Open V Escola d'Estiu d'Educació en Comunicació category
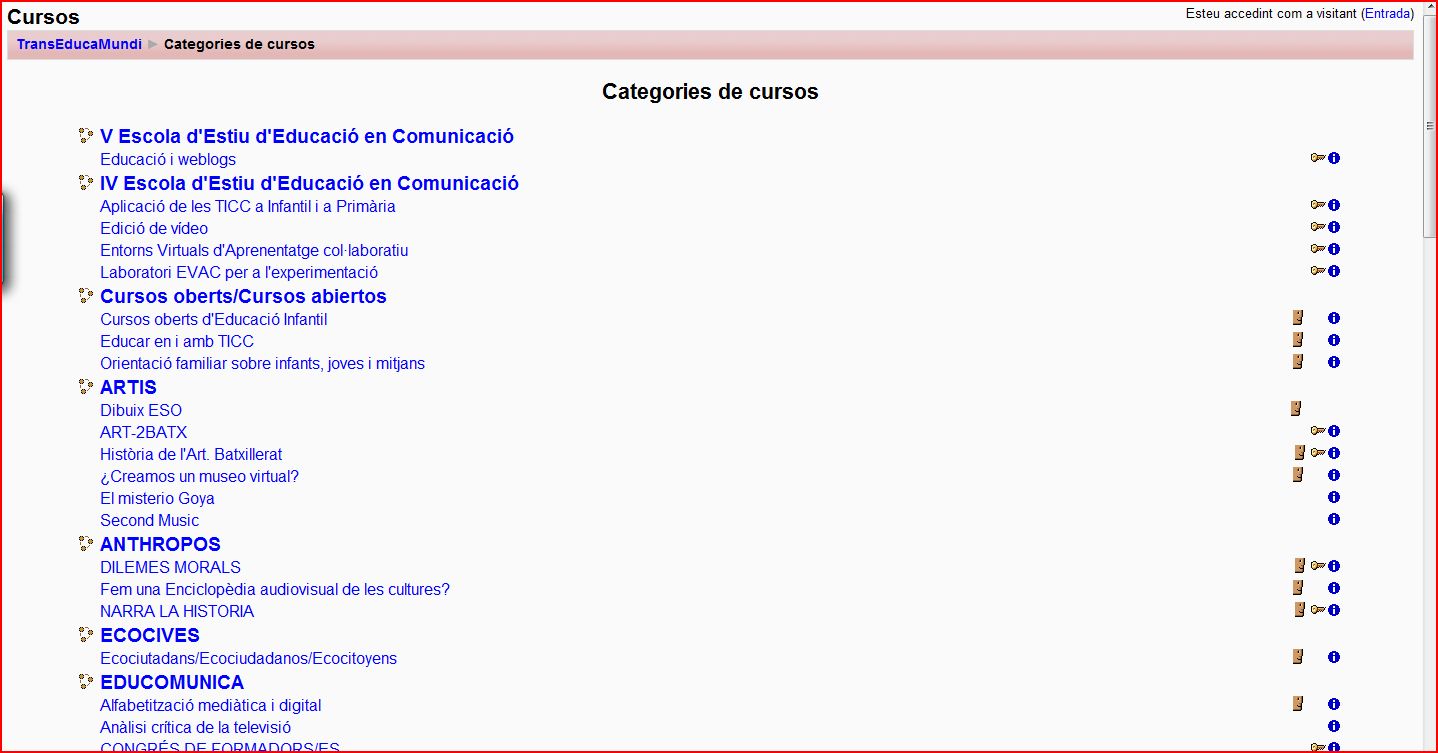Image resolution: width=1438 pixels, height=753 pixels. (306, 136)
